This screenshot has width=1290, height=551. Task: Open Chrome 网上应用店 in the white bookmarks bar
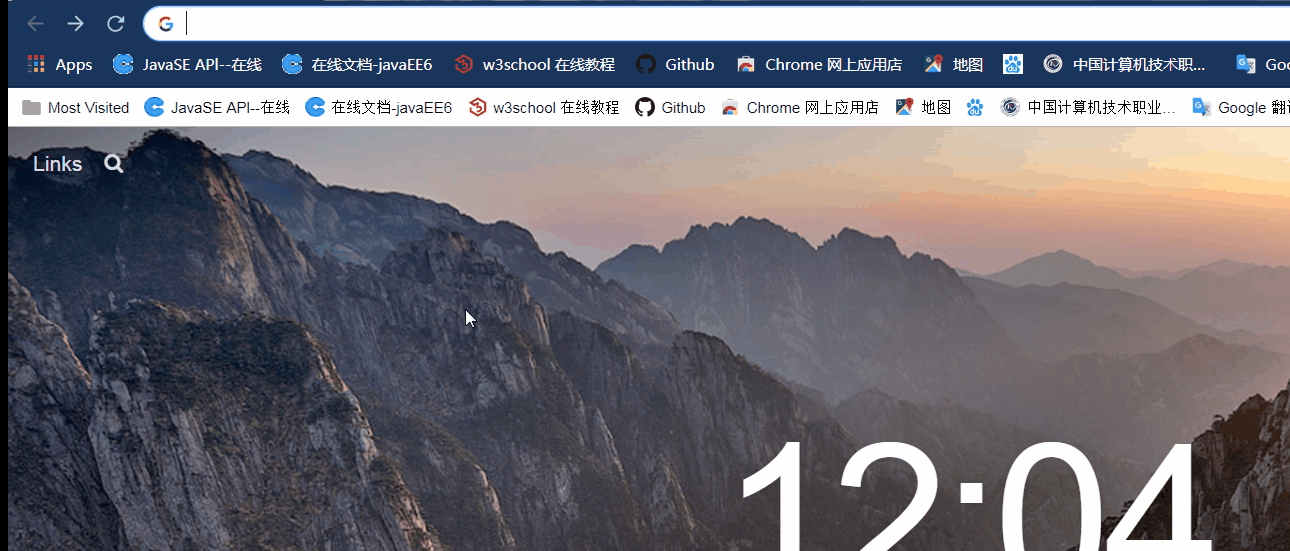point(800,107)
